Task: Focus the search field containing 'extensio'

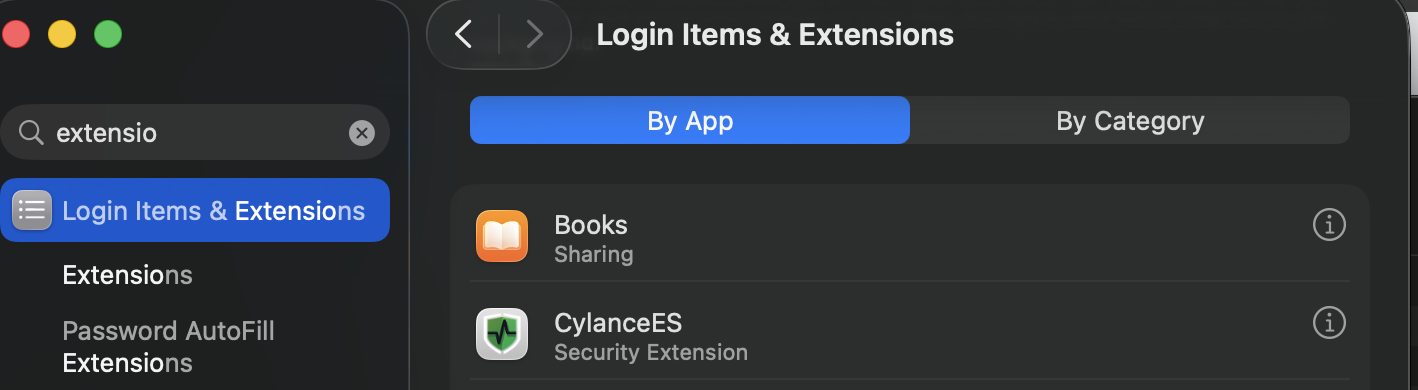Action: point(195,133)
